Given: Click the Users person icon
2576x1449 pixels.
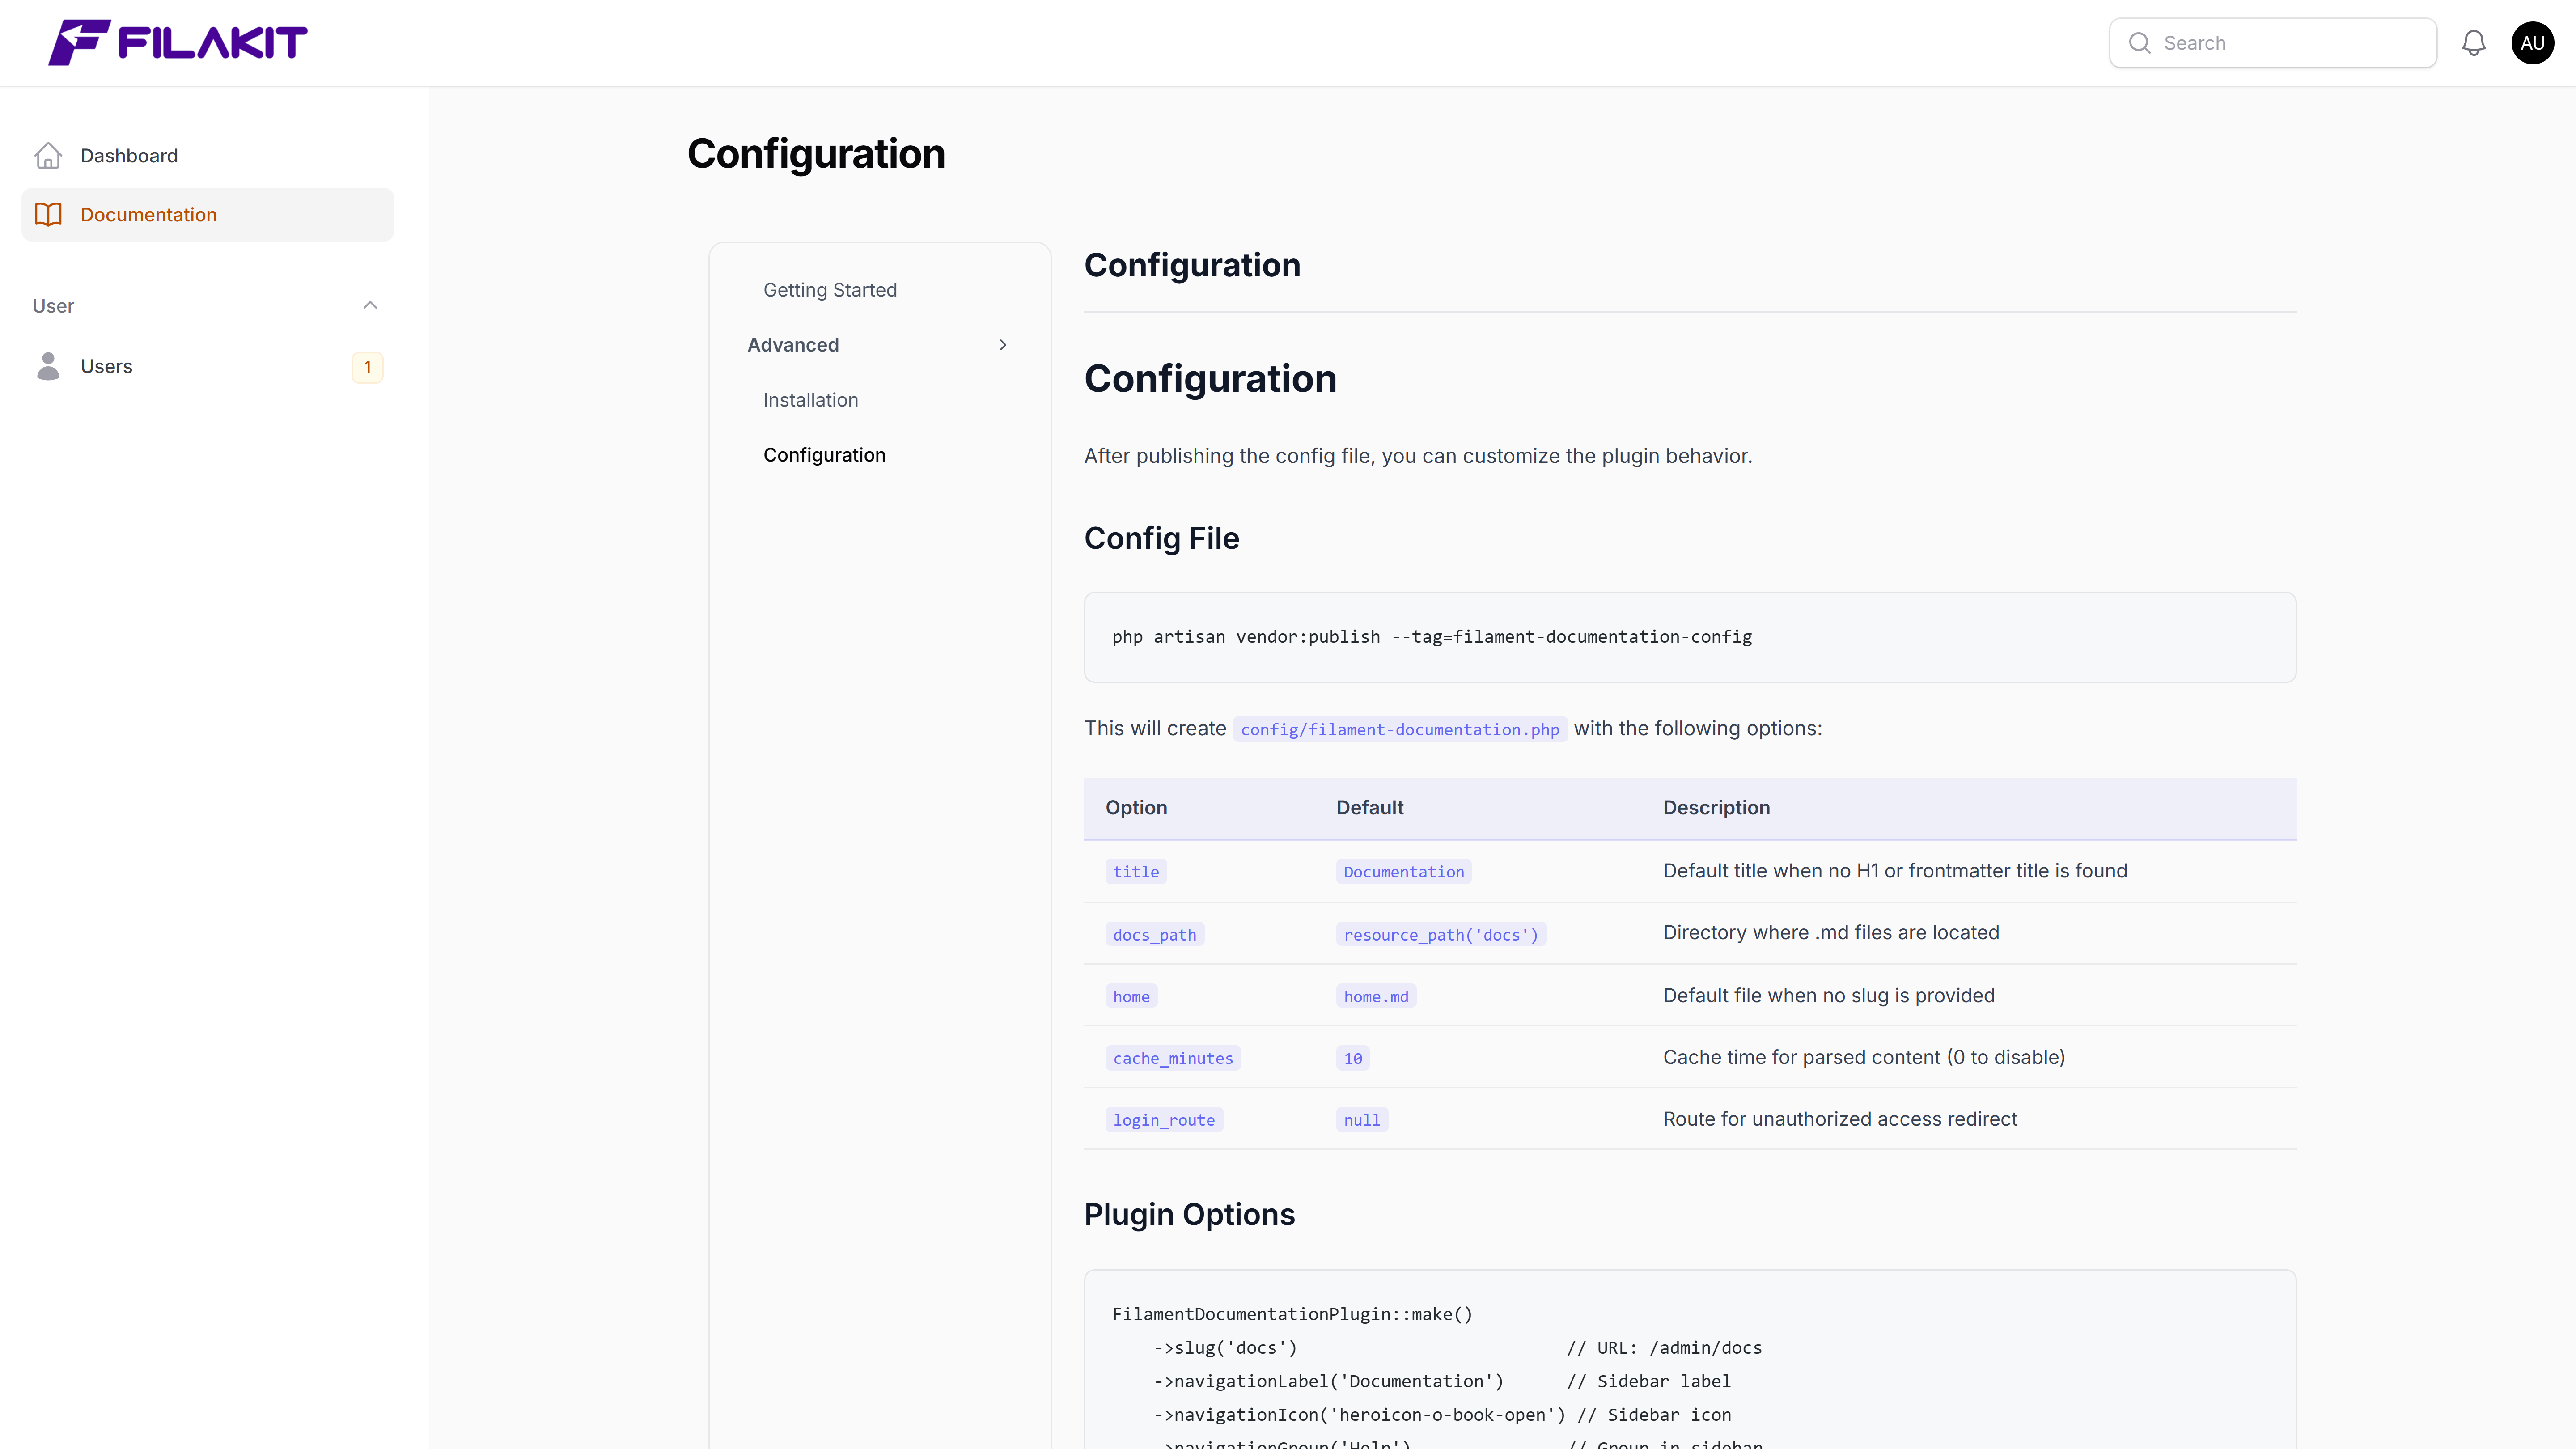Looking at the screenshot, I should (48, 366).
